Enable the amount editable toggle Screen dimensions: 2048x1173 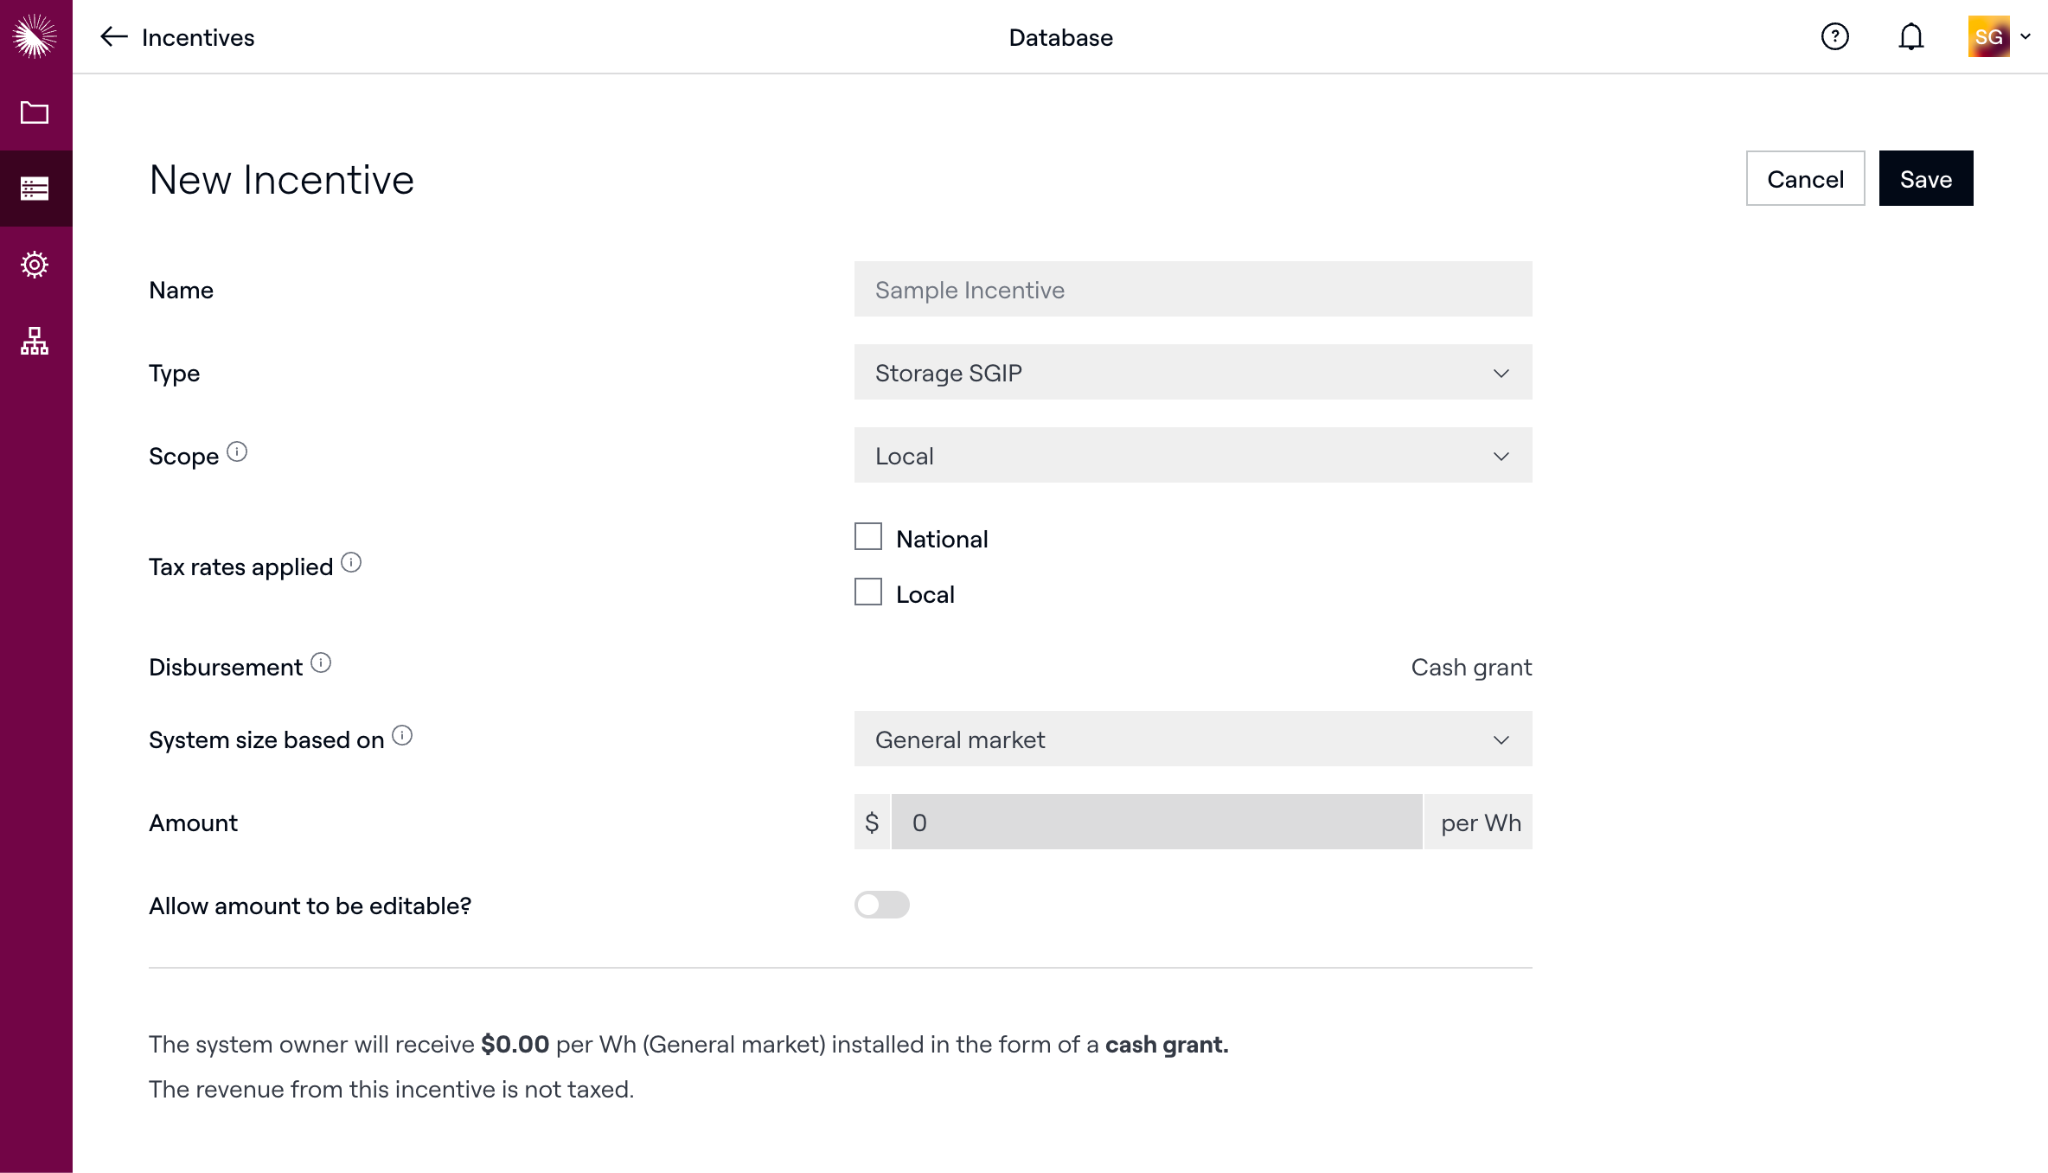(881, 905)
